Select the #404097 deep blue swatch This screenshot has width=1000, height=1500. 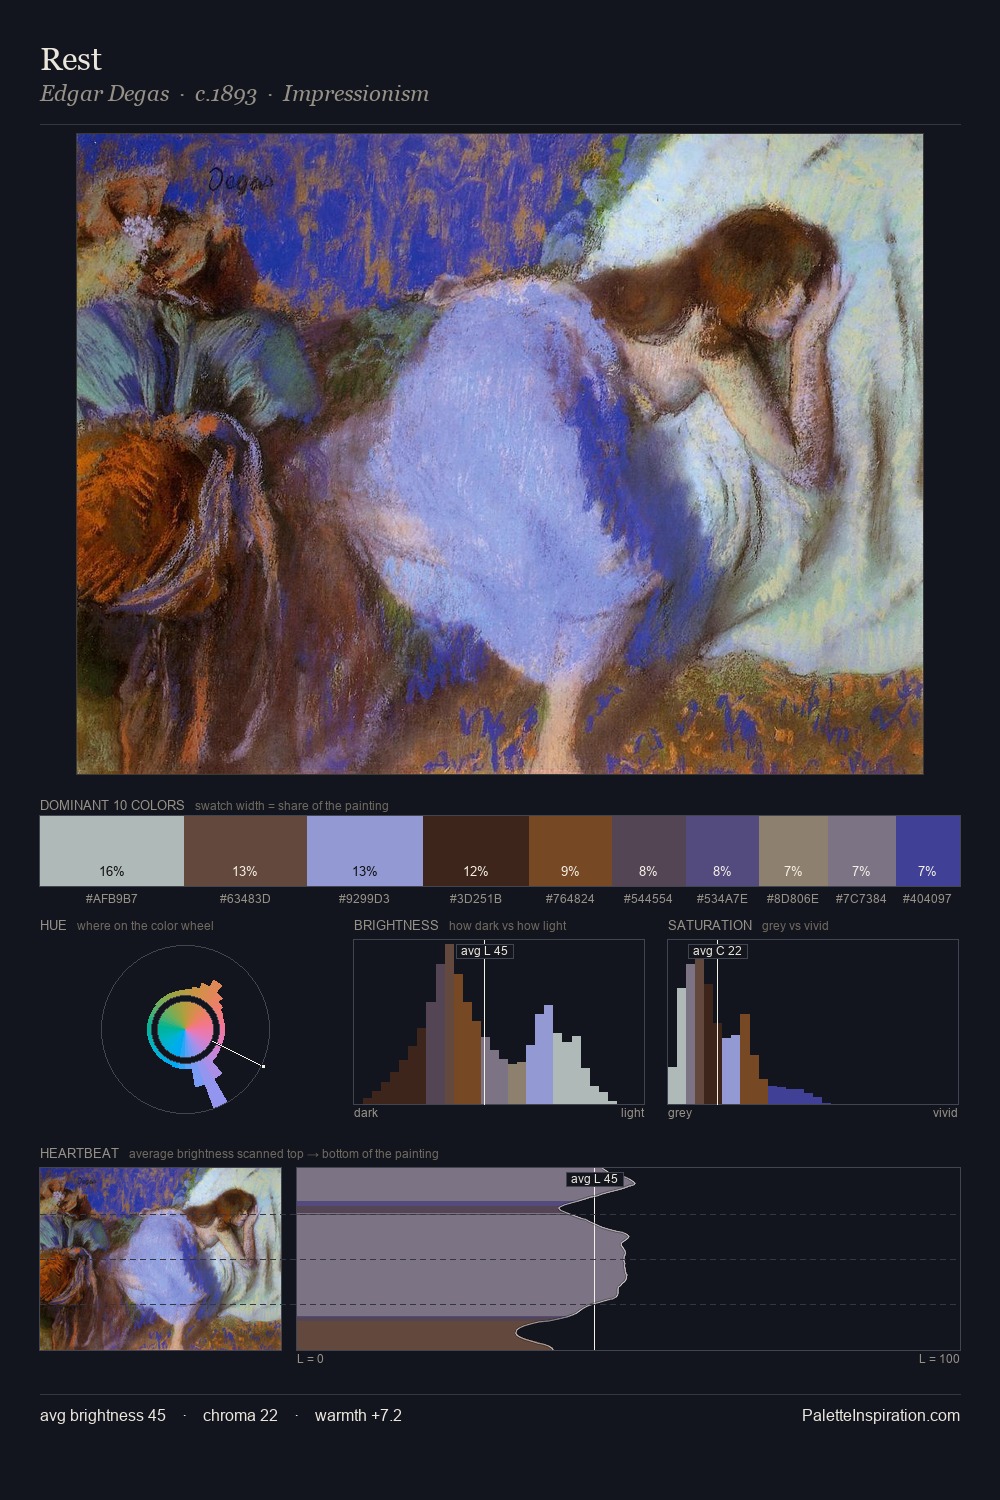point(928,851)
